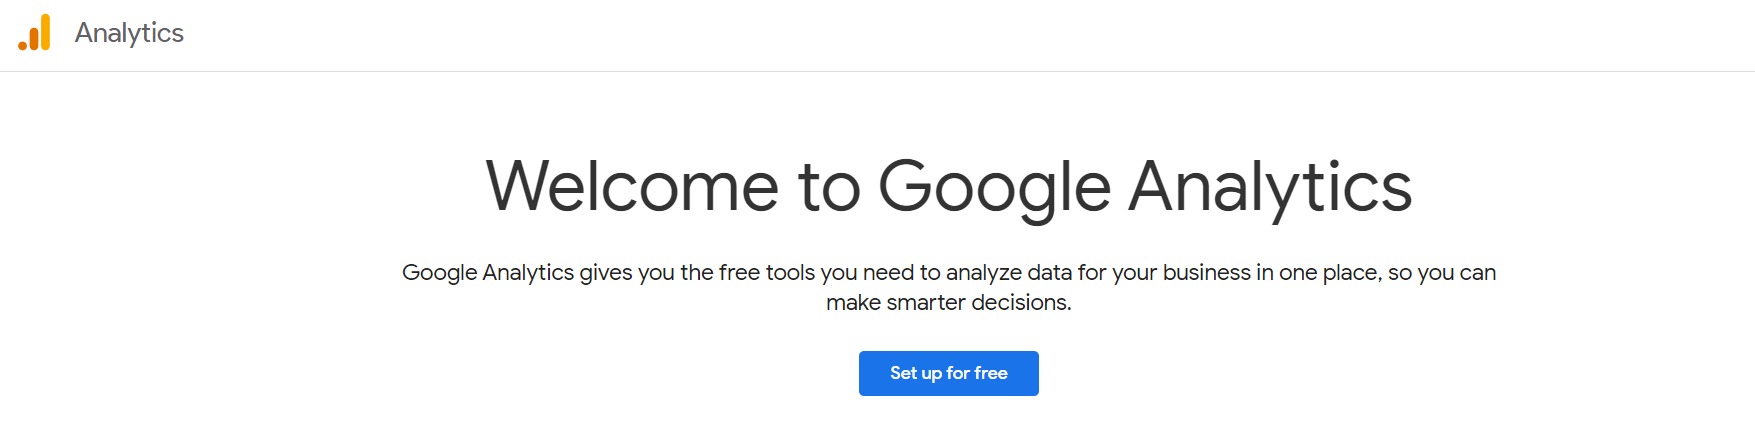Click the Google Analytics description paragraph
Image resolution: width=1755 pixels, height=422 pixels.
[x=948, y=287]
